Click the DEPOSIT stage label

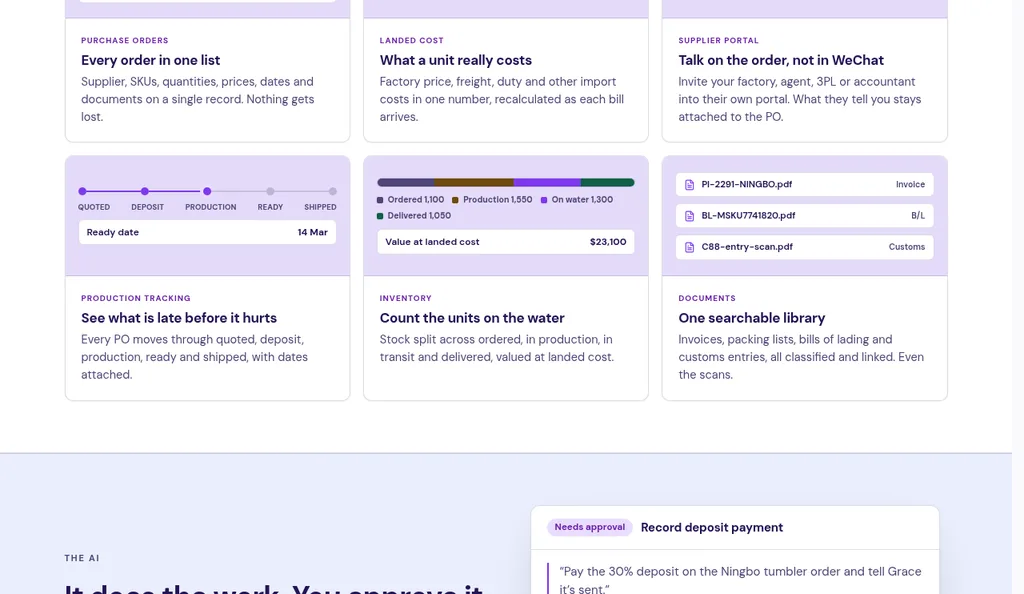pyautogui.click(x=148, y=207)
